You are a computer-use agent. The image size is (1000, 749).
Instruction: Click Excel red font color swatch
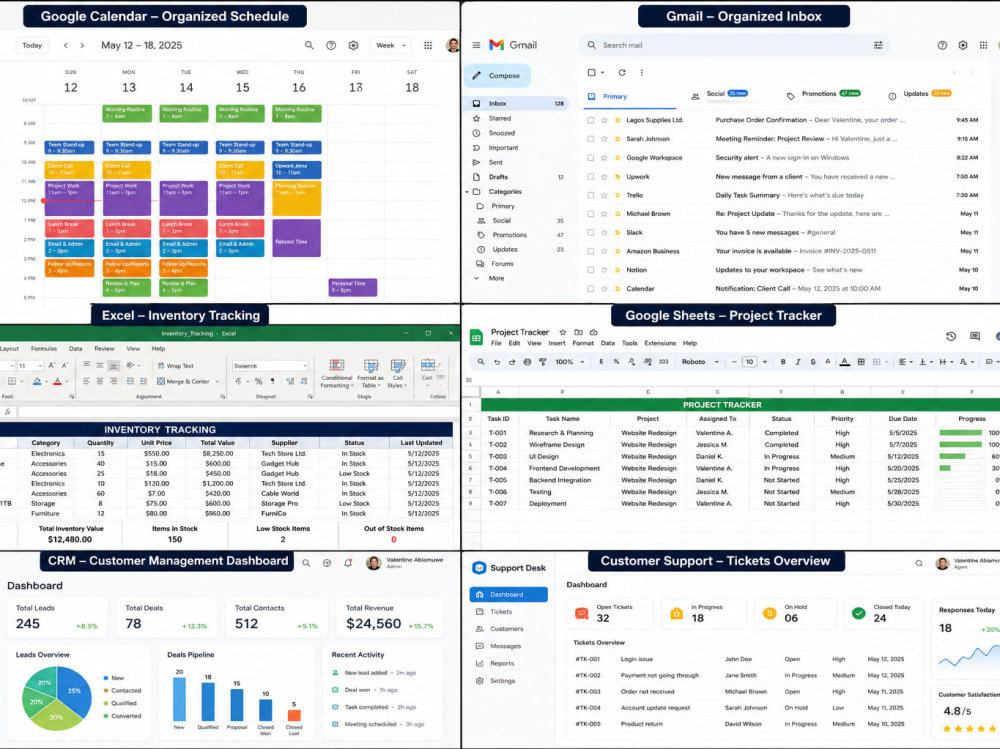pyautogui.click(x=57, y=382)
